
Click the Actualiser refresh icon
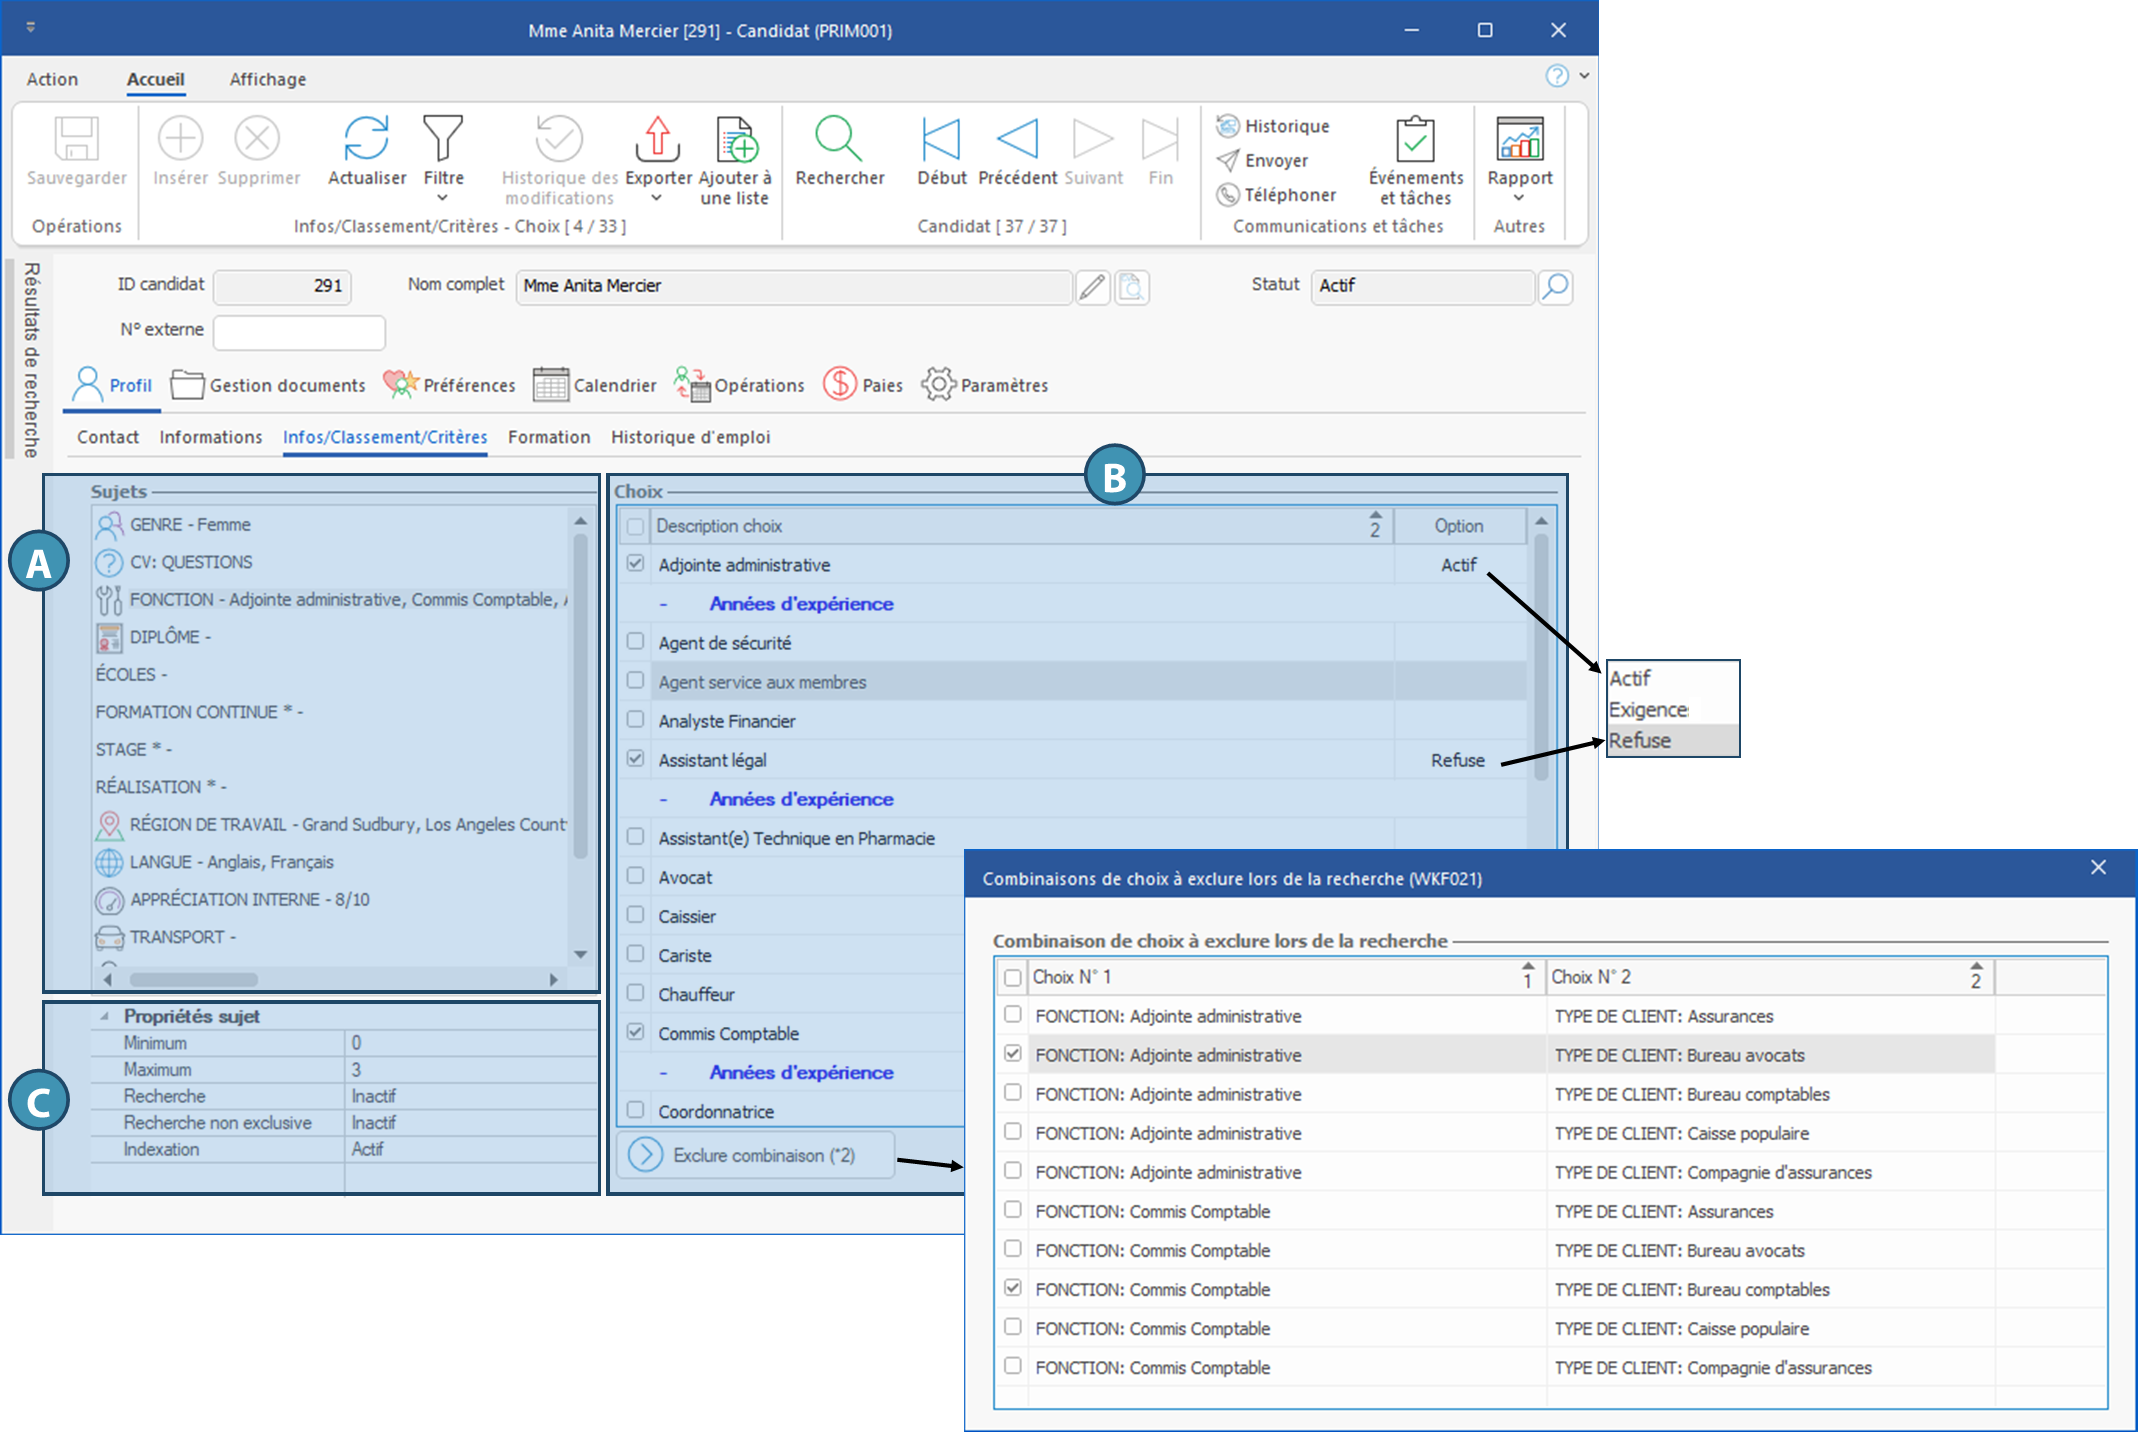pos(366,139)
